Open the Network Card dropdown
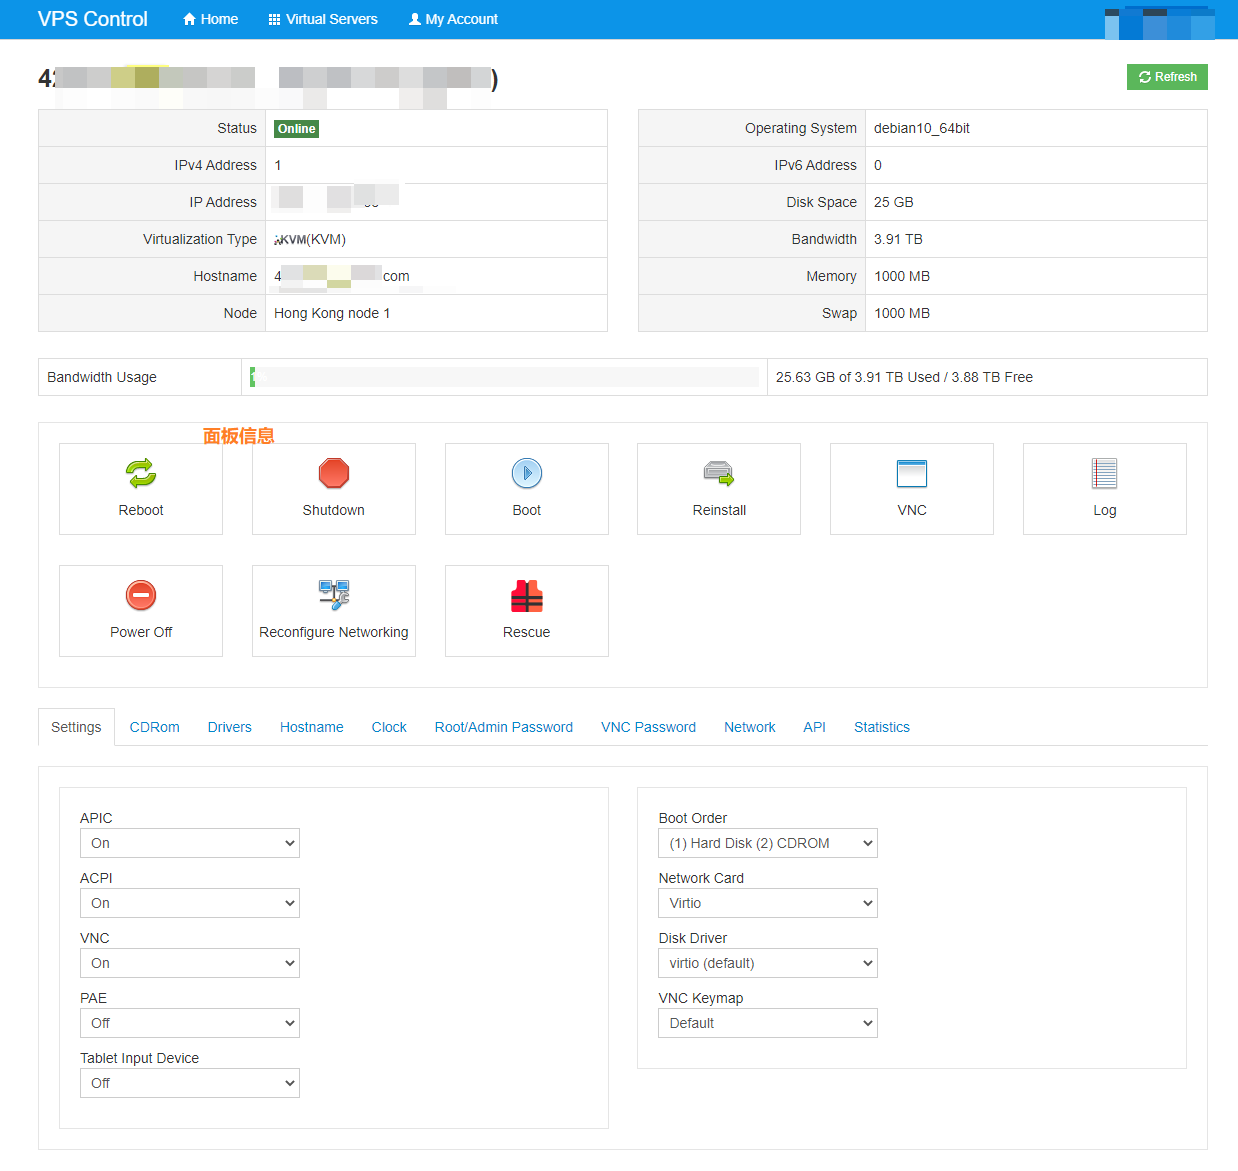 pyautogui.click(x=768, y=903)
